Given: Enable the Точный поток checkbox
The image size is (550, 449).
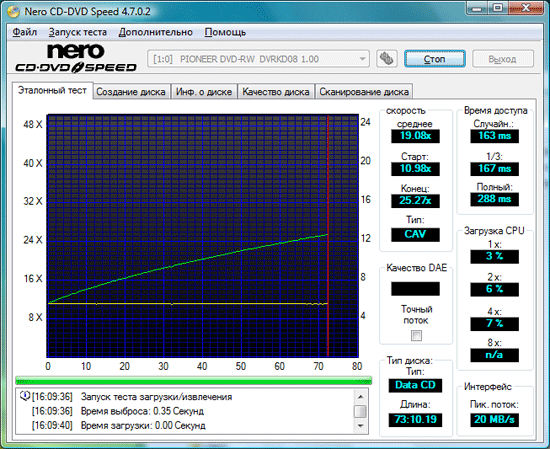Looking at the screenshot, I should pyautogui.click(x=416, y=336).
